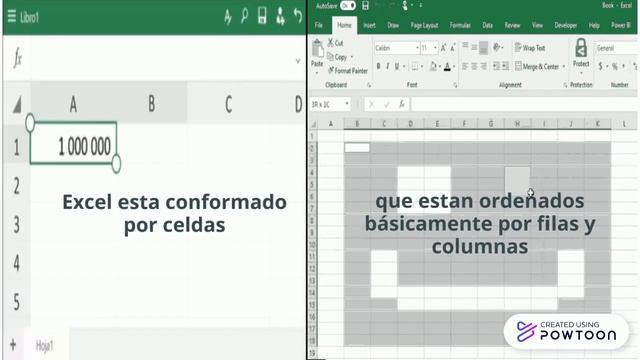Toggle Bold formatting
This screenshot has height=360, width=640.
pos(378,66)
